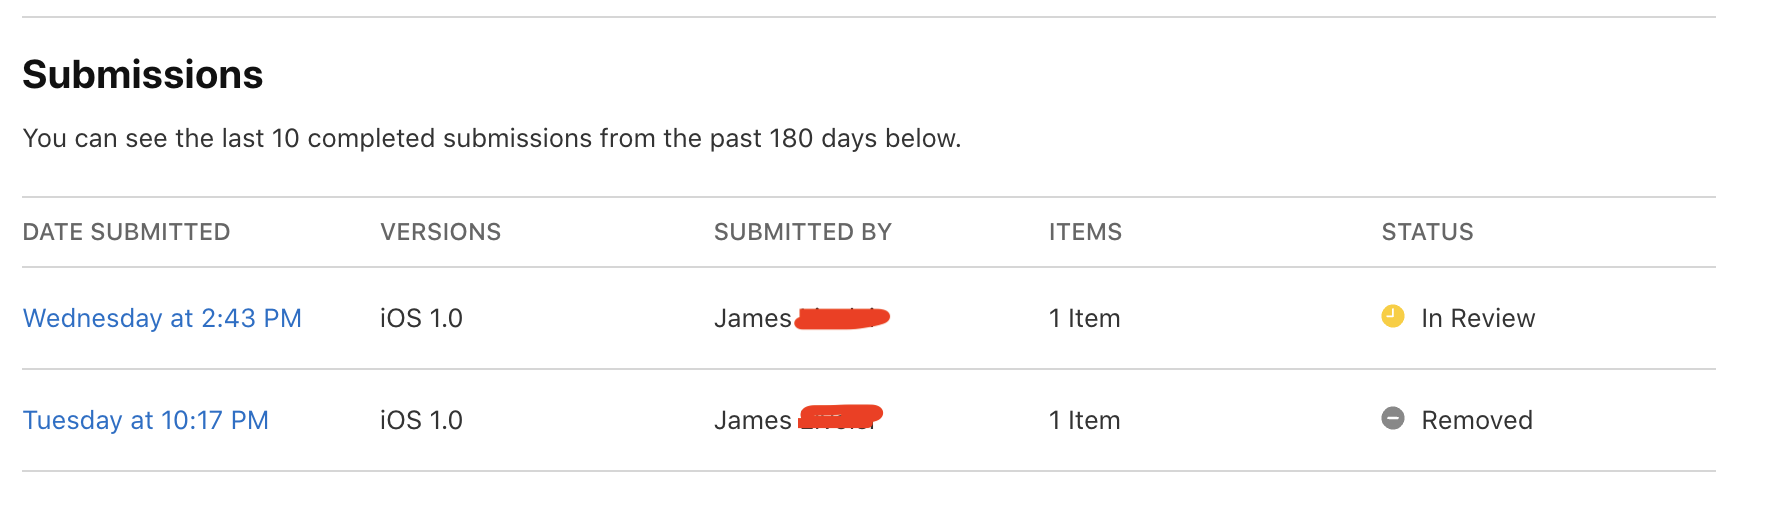Click the redacted surname in the first row
Screen dimensions: 1776x532
click(842, 318)
